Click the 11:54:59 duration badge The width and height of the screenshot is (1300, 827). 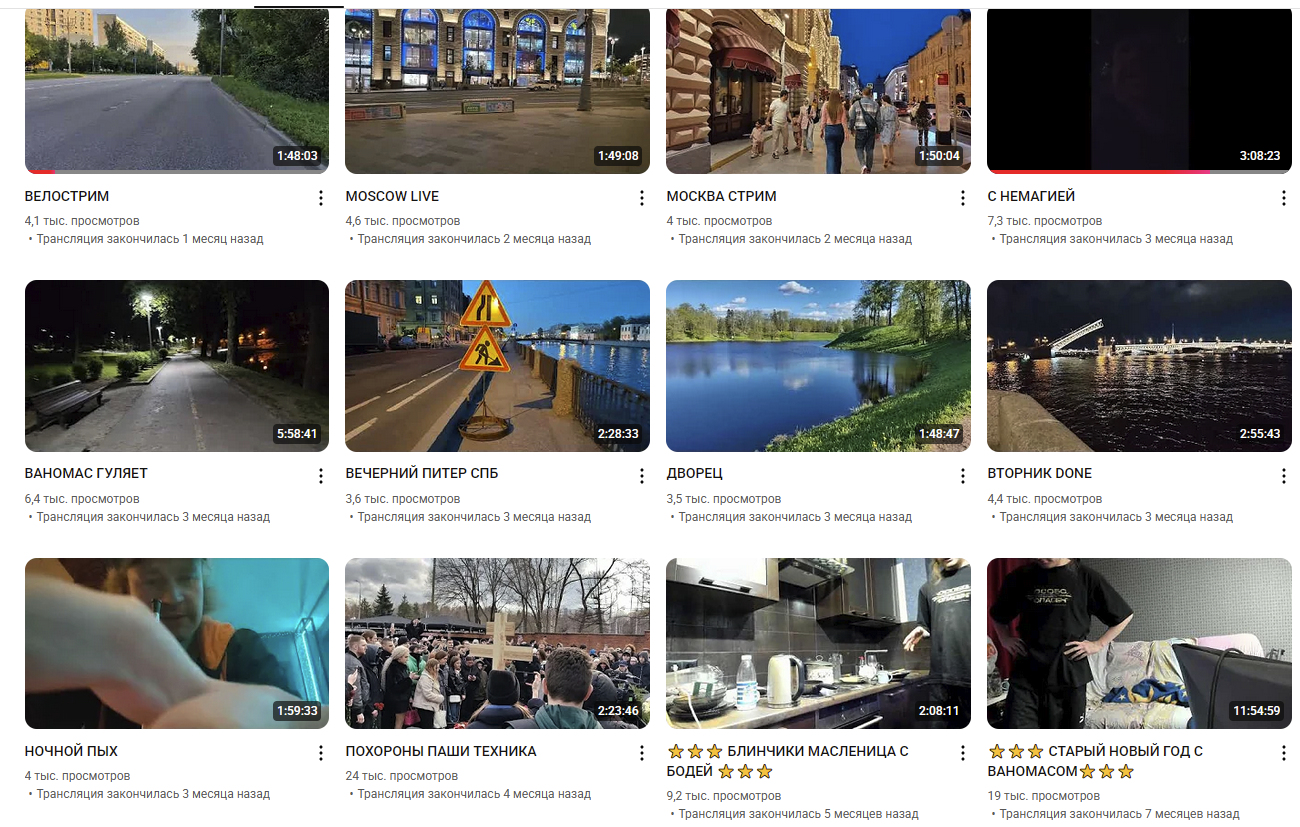click(x=1256, y=711)
